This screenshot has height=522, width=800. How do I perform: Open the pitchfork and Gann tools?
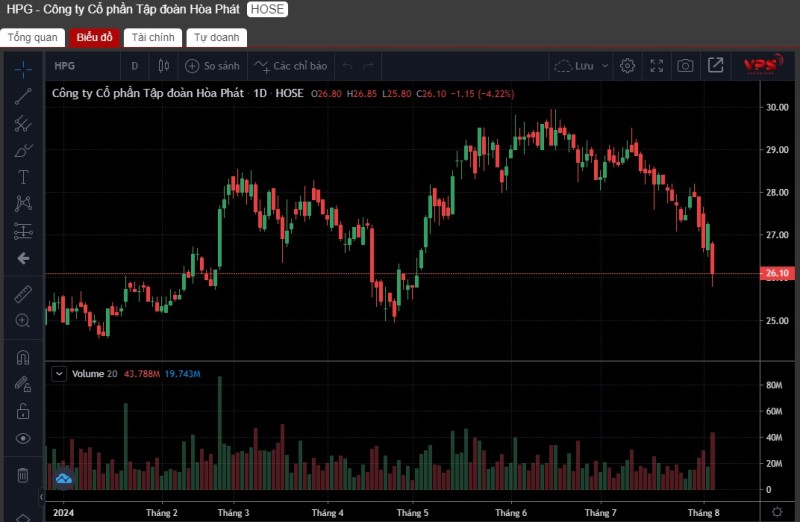23,123
